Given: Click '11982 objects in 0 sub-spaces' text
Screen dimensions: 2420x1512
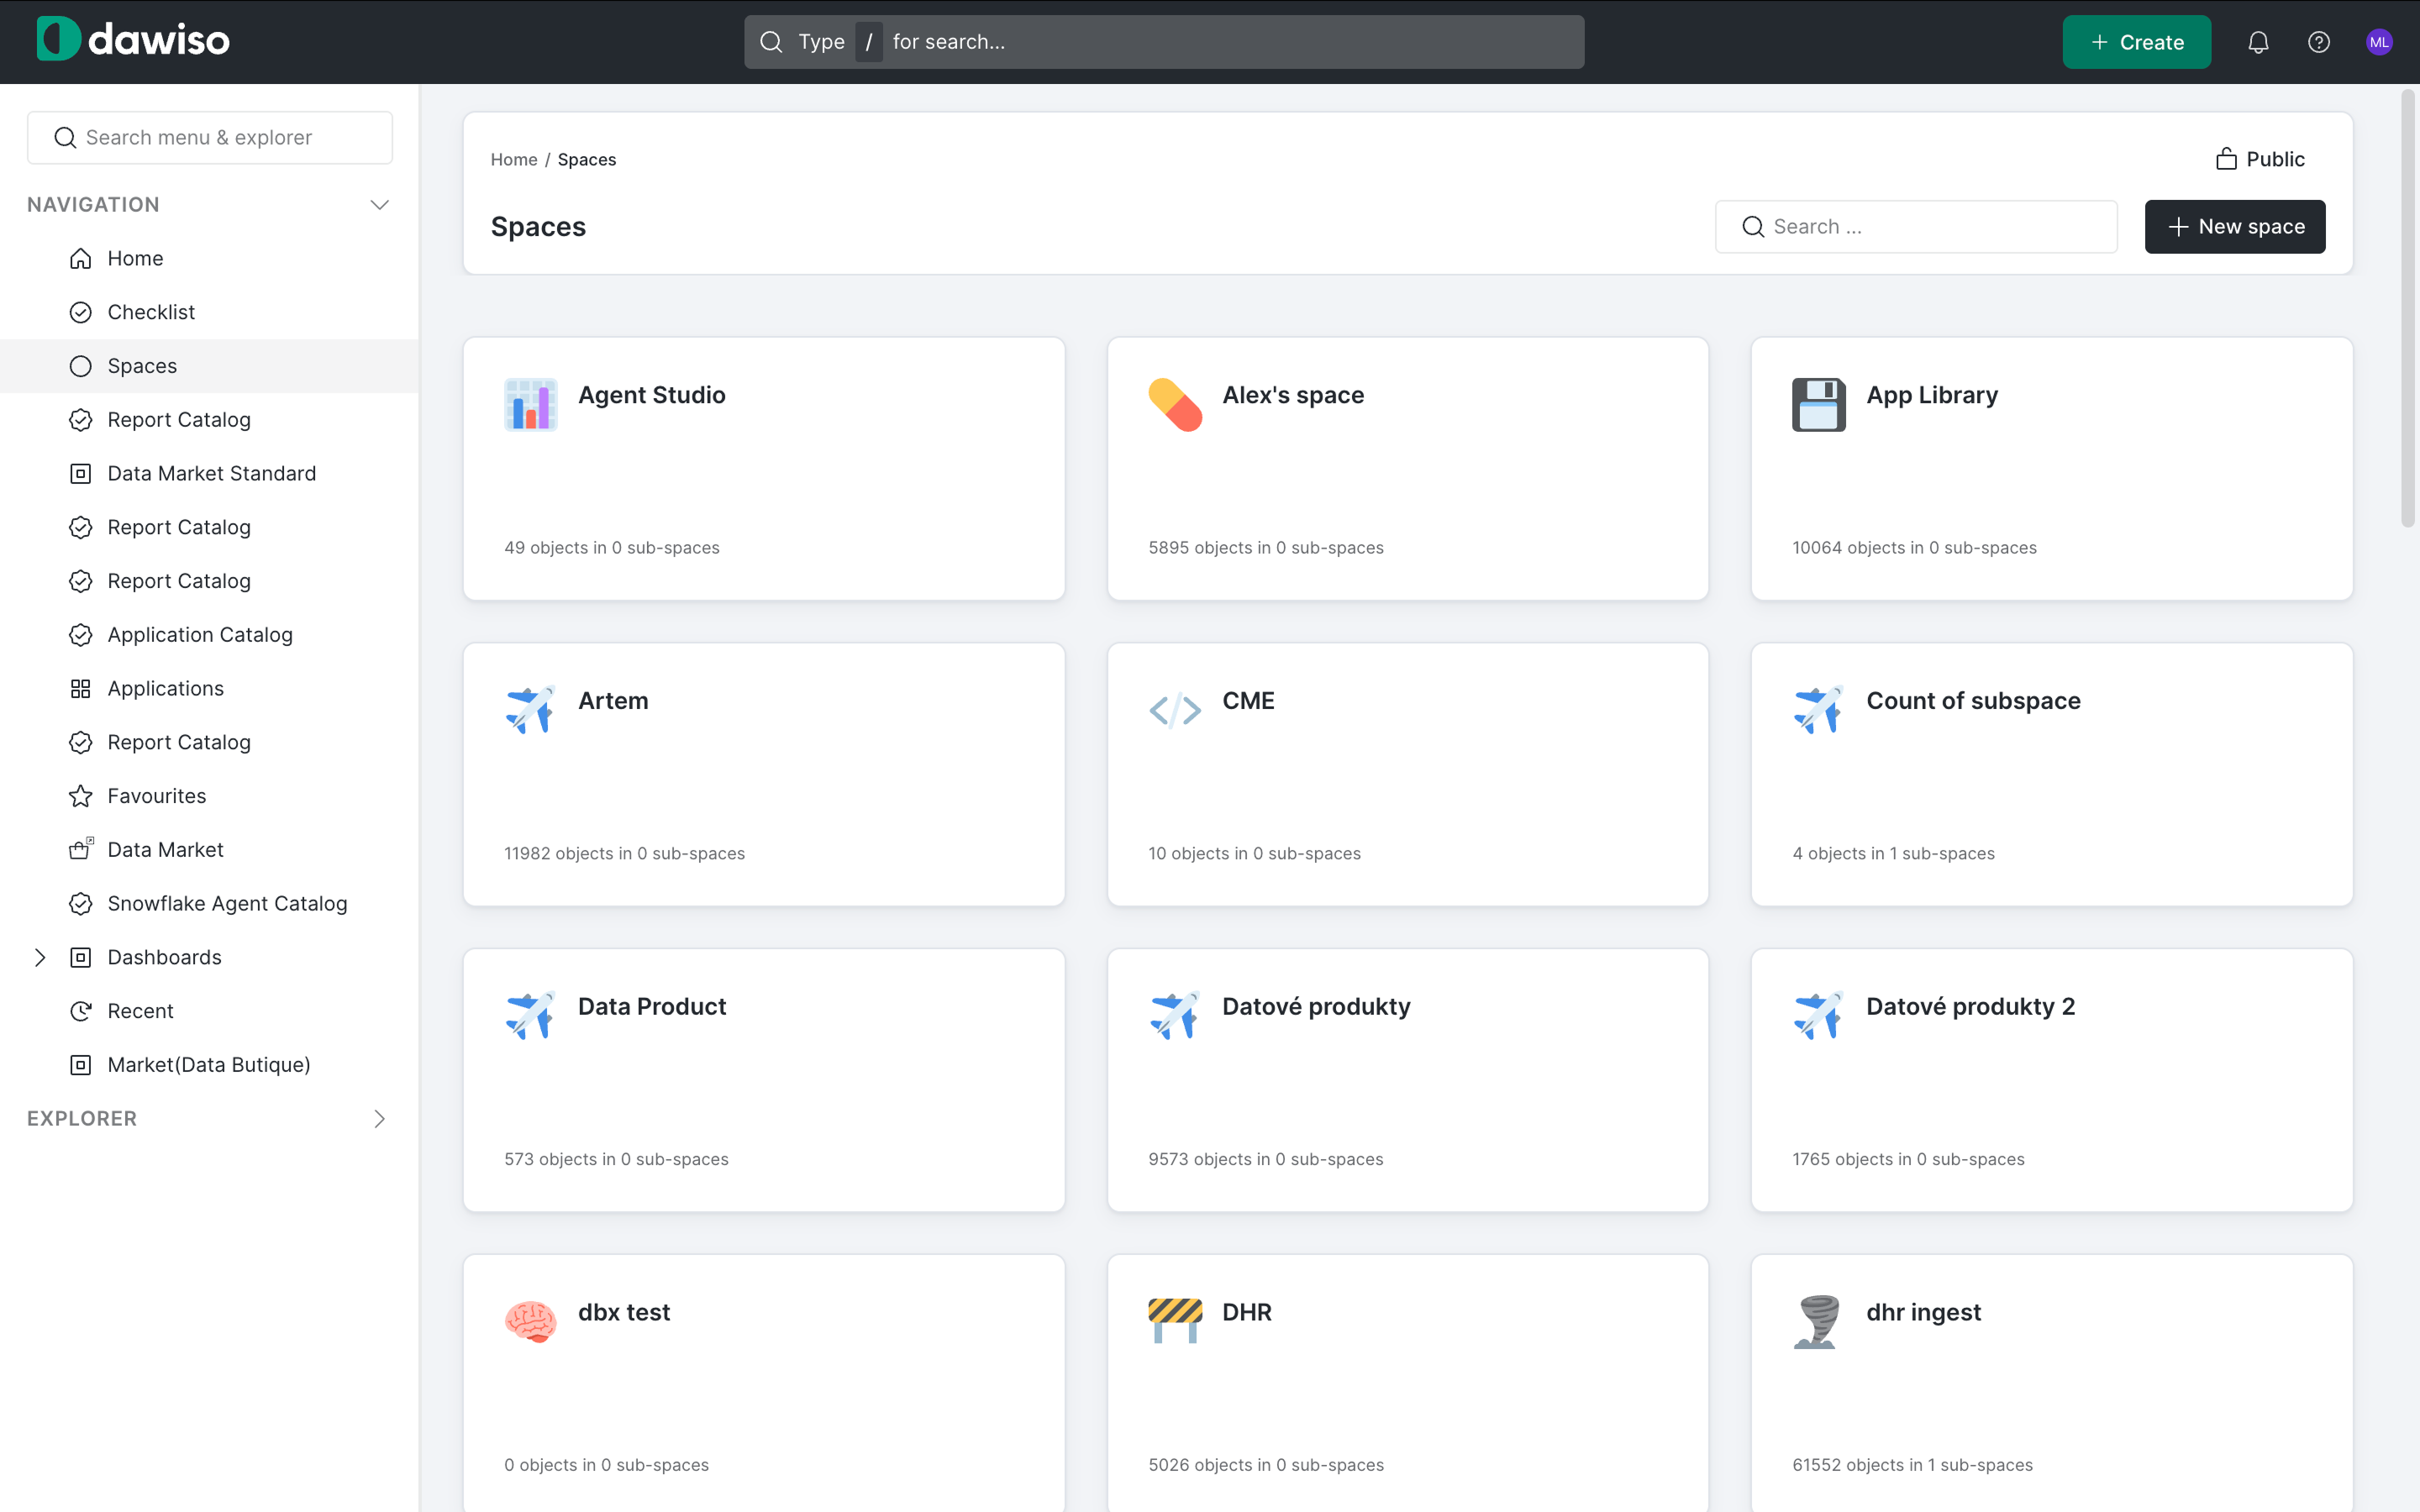Looking at the screenshot, I should tap(624, 853).
